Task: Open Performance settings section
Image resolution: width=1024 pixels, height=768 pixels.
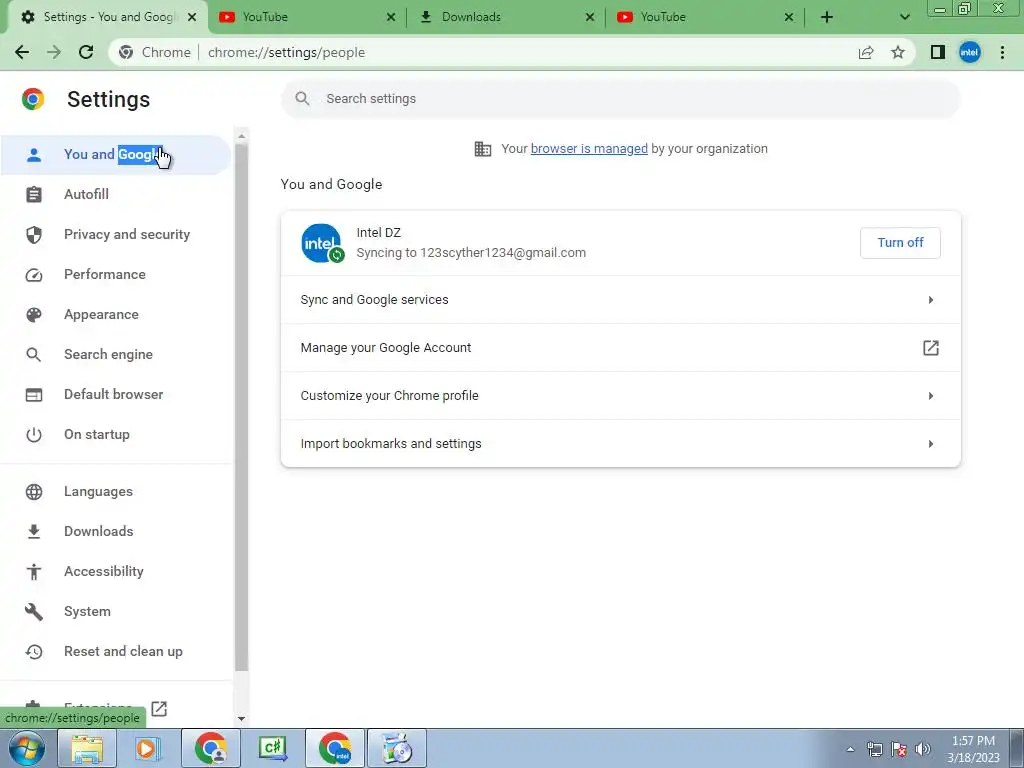Action: pos(116,274)
